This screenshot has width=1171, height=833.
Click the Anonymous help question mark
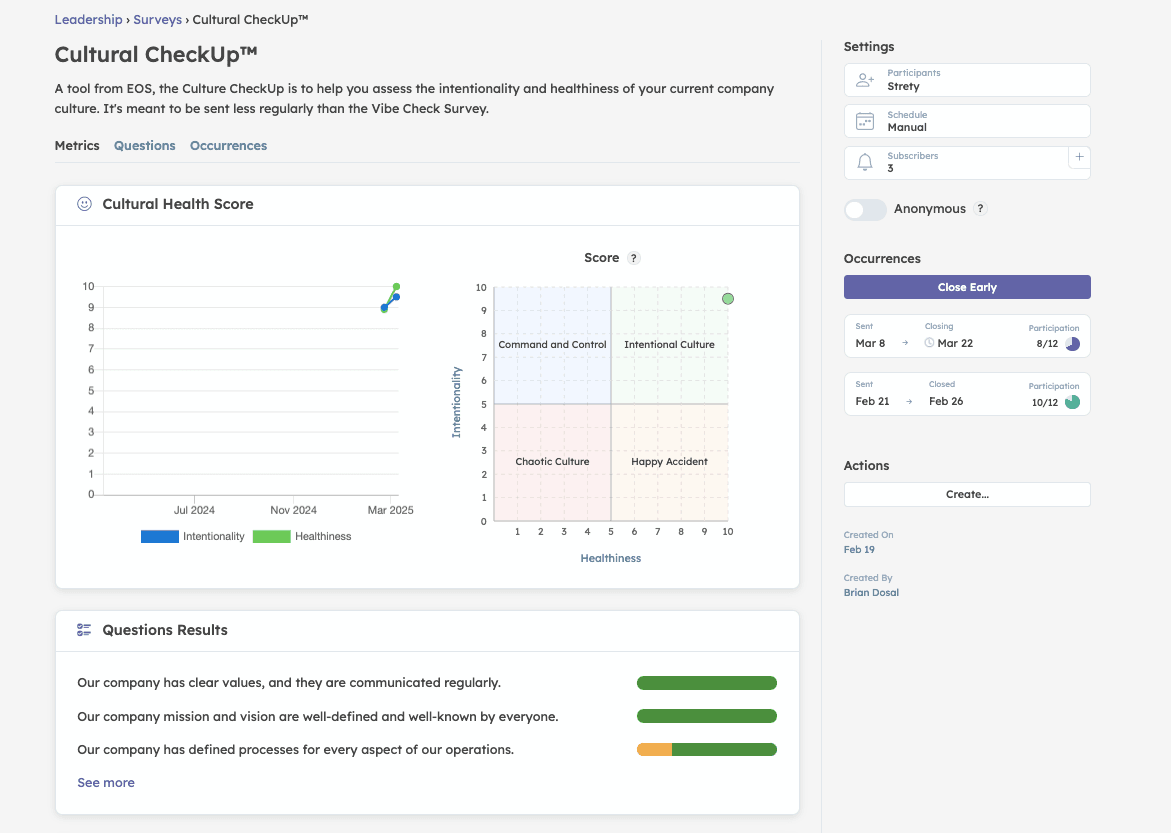(980, 209)
